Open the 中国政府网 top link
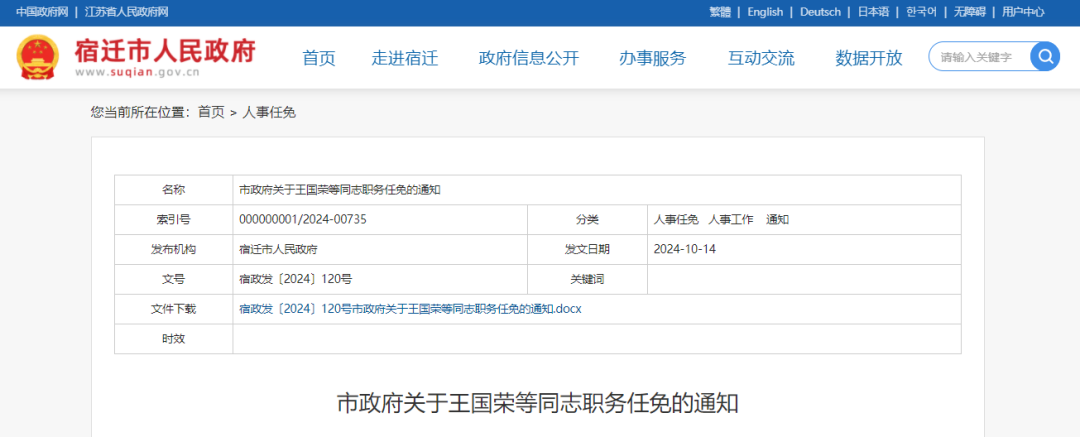1080x437 pixels. coord(42,12)
